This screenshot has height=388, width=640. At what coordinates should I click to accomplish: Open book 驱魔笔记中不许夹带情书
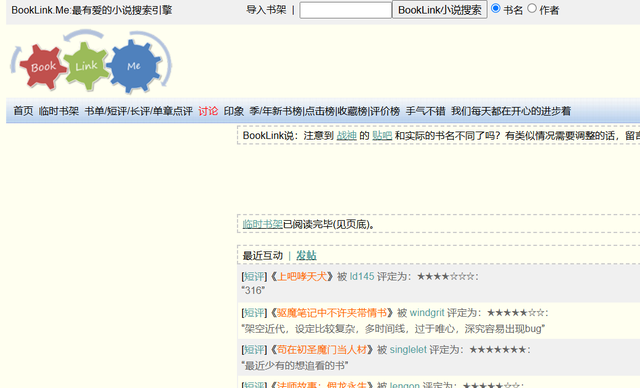tap(332, 313)
